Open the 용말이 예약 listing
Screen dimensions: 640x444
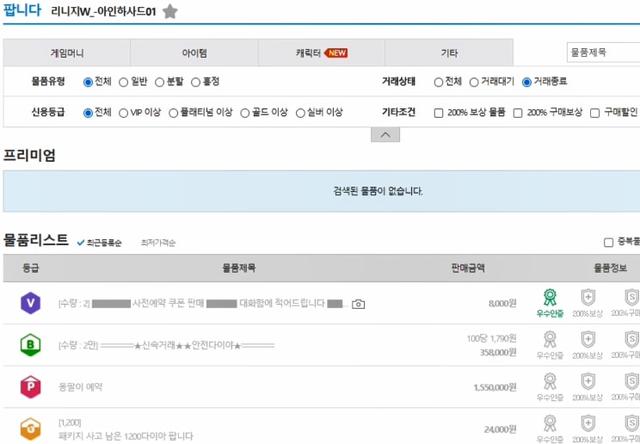[x=80, y=387]
